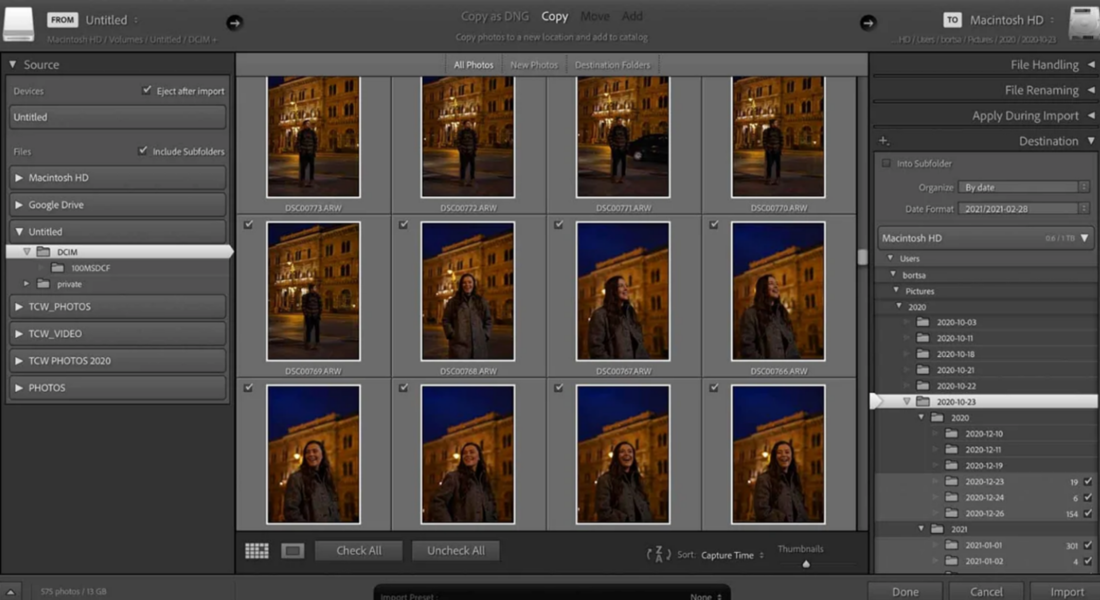
Task: Click the sort direction A-Z icon
Action: coord(658,554)
